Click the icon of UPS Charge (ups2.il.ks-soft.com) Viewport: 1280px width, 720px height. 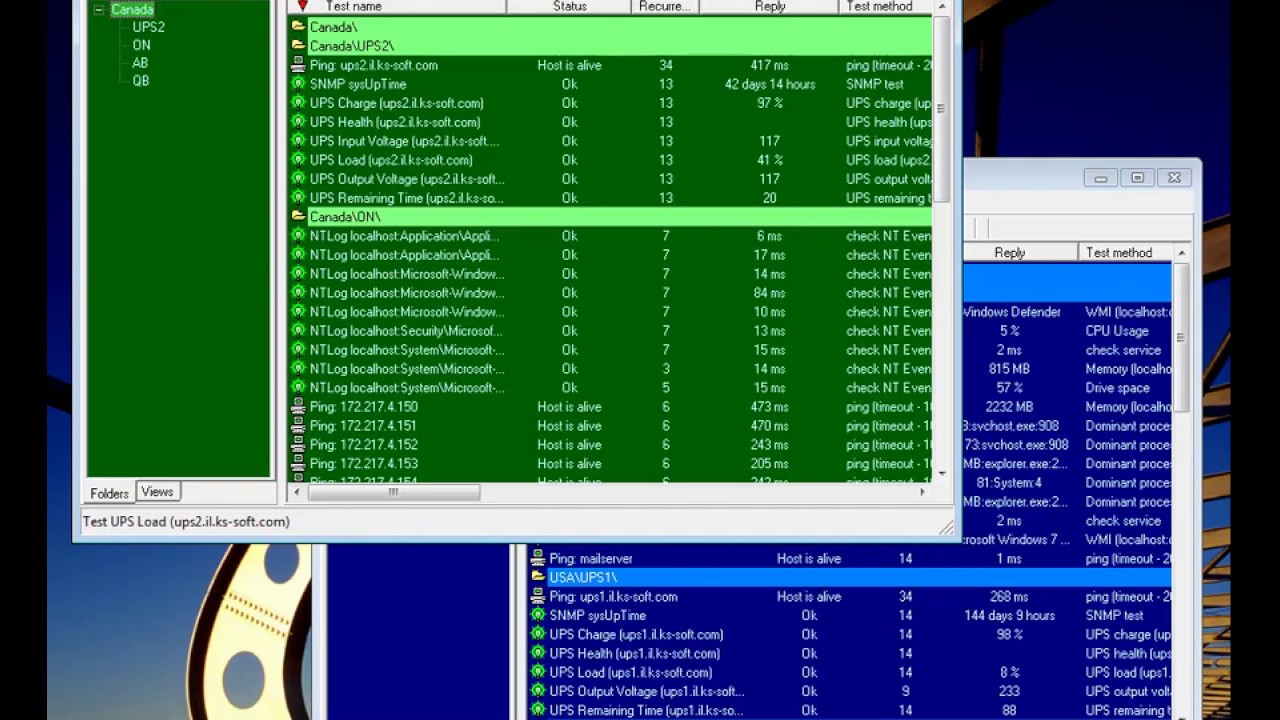click(x=298, y=103)
